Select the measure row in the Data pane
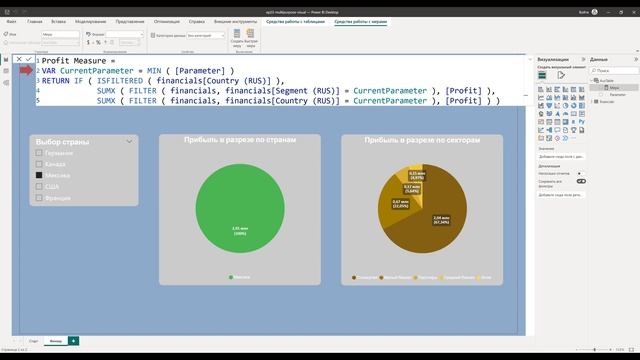 (614, 88)
